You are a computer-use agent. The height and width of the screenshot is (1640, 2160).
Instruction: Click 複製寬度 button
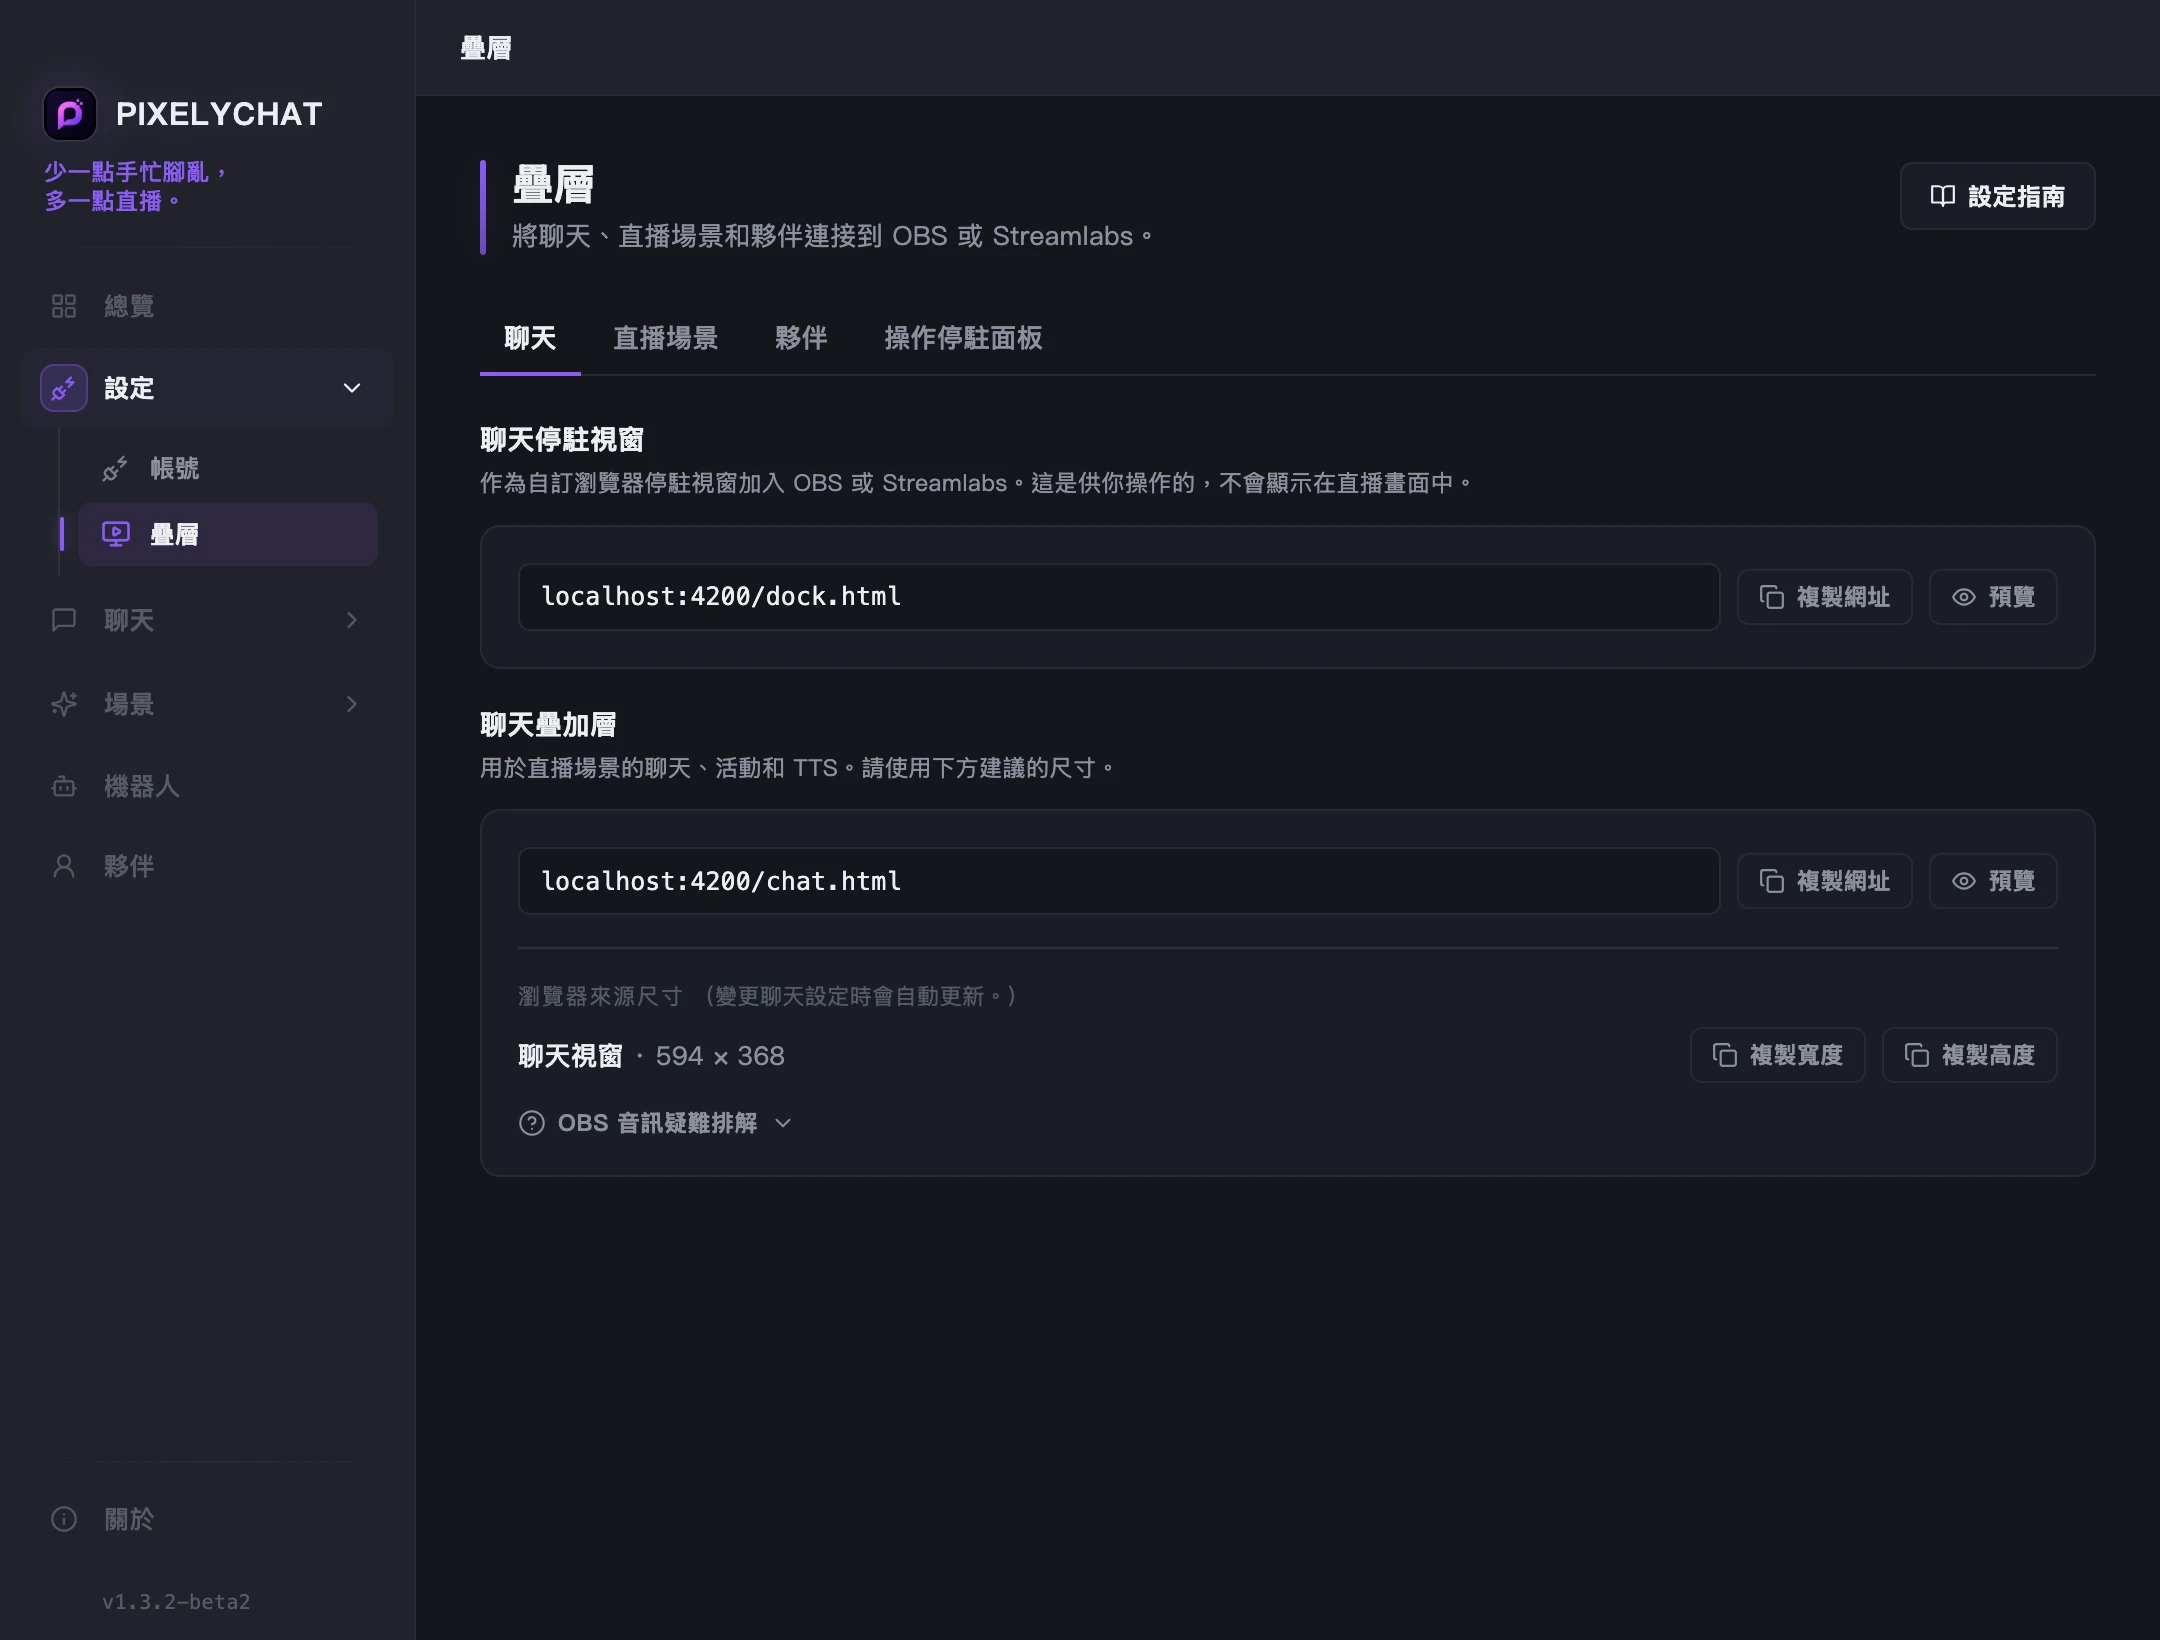click(1778, 1055)
